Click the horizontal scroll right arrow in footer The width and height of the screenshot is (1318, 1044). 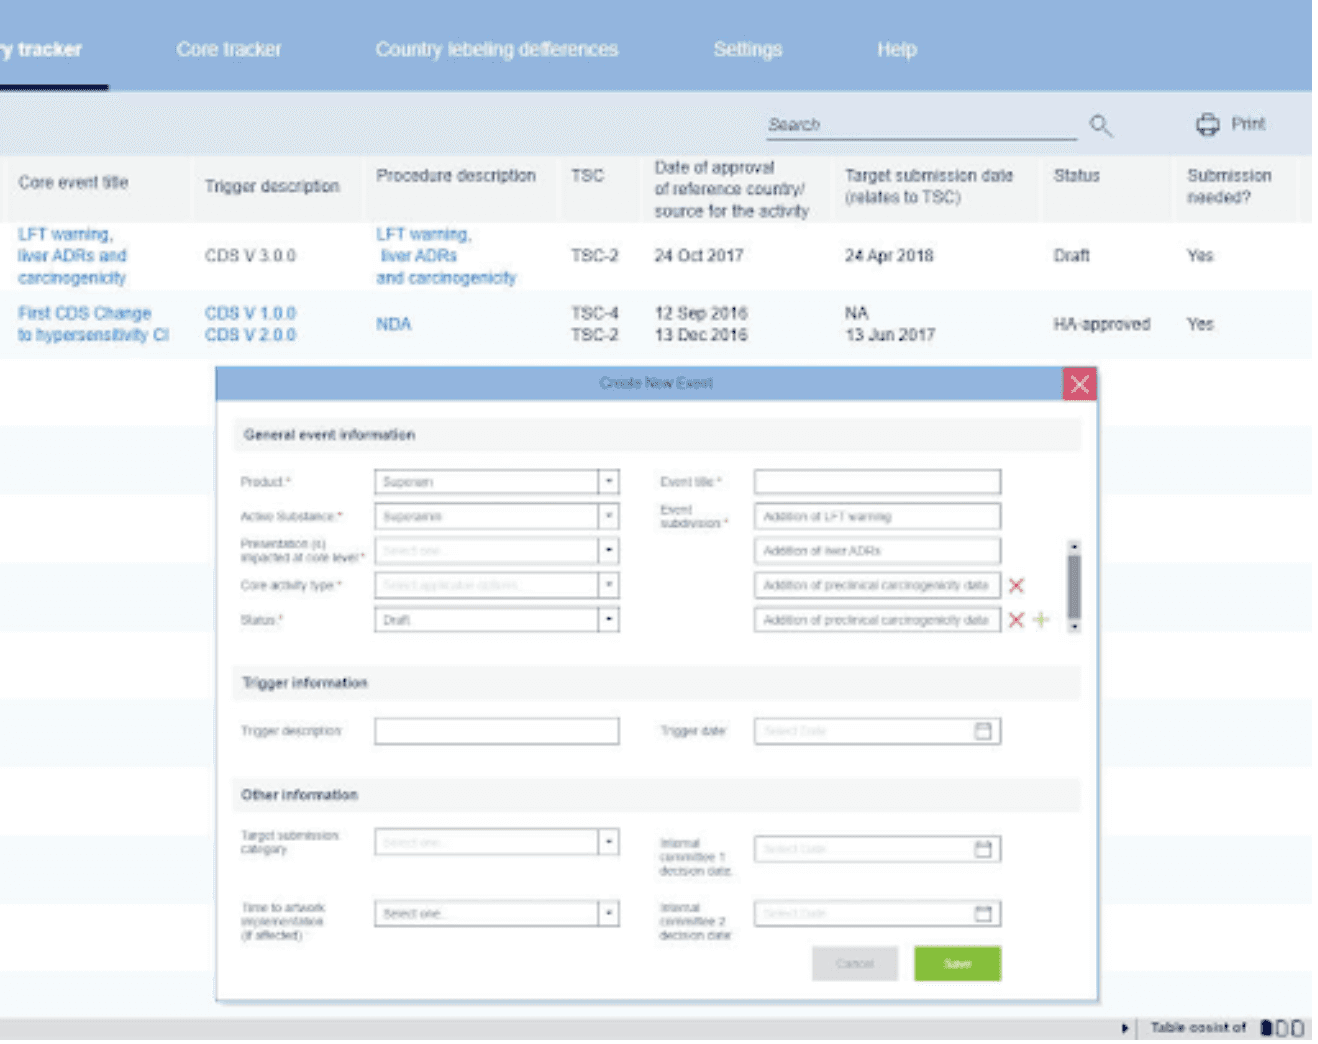pyautogui.click(x=1124, y=1027)
